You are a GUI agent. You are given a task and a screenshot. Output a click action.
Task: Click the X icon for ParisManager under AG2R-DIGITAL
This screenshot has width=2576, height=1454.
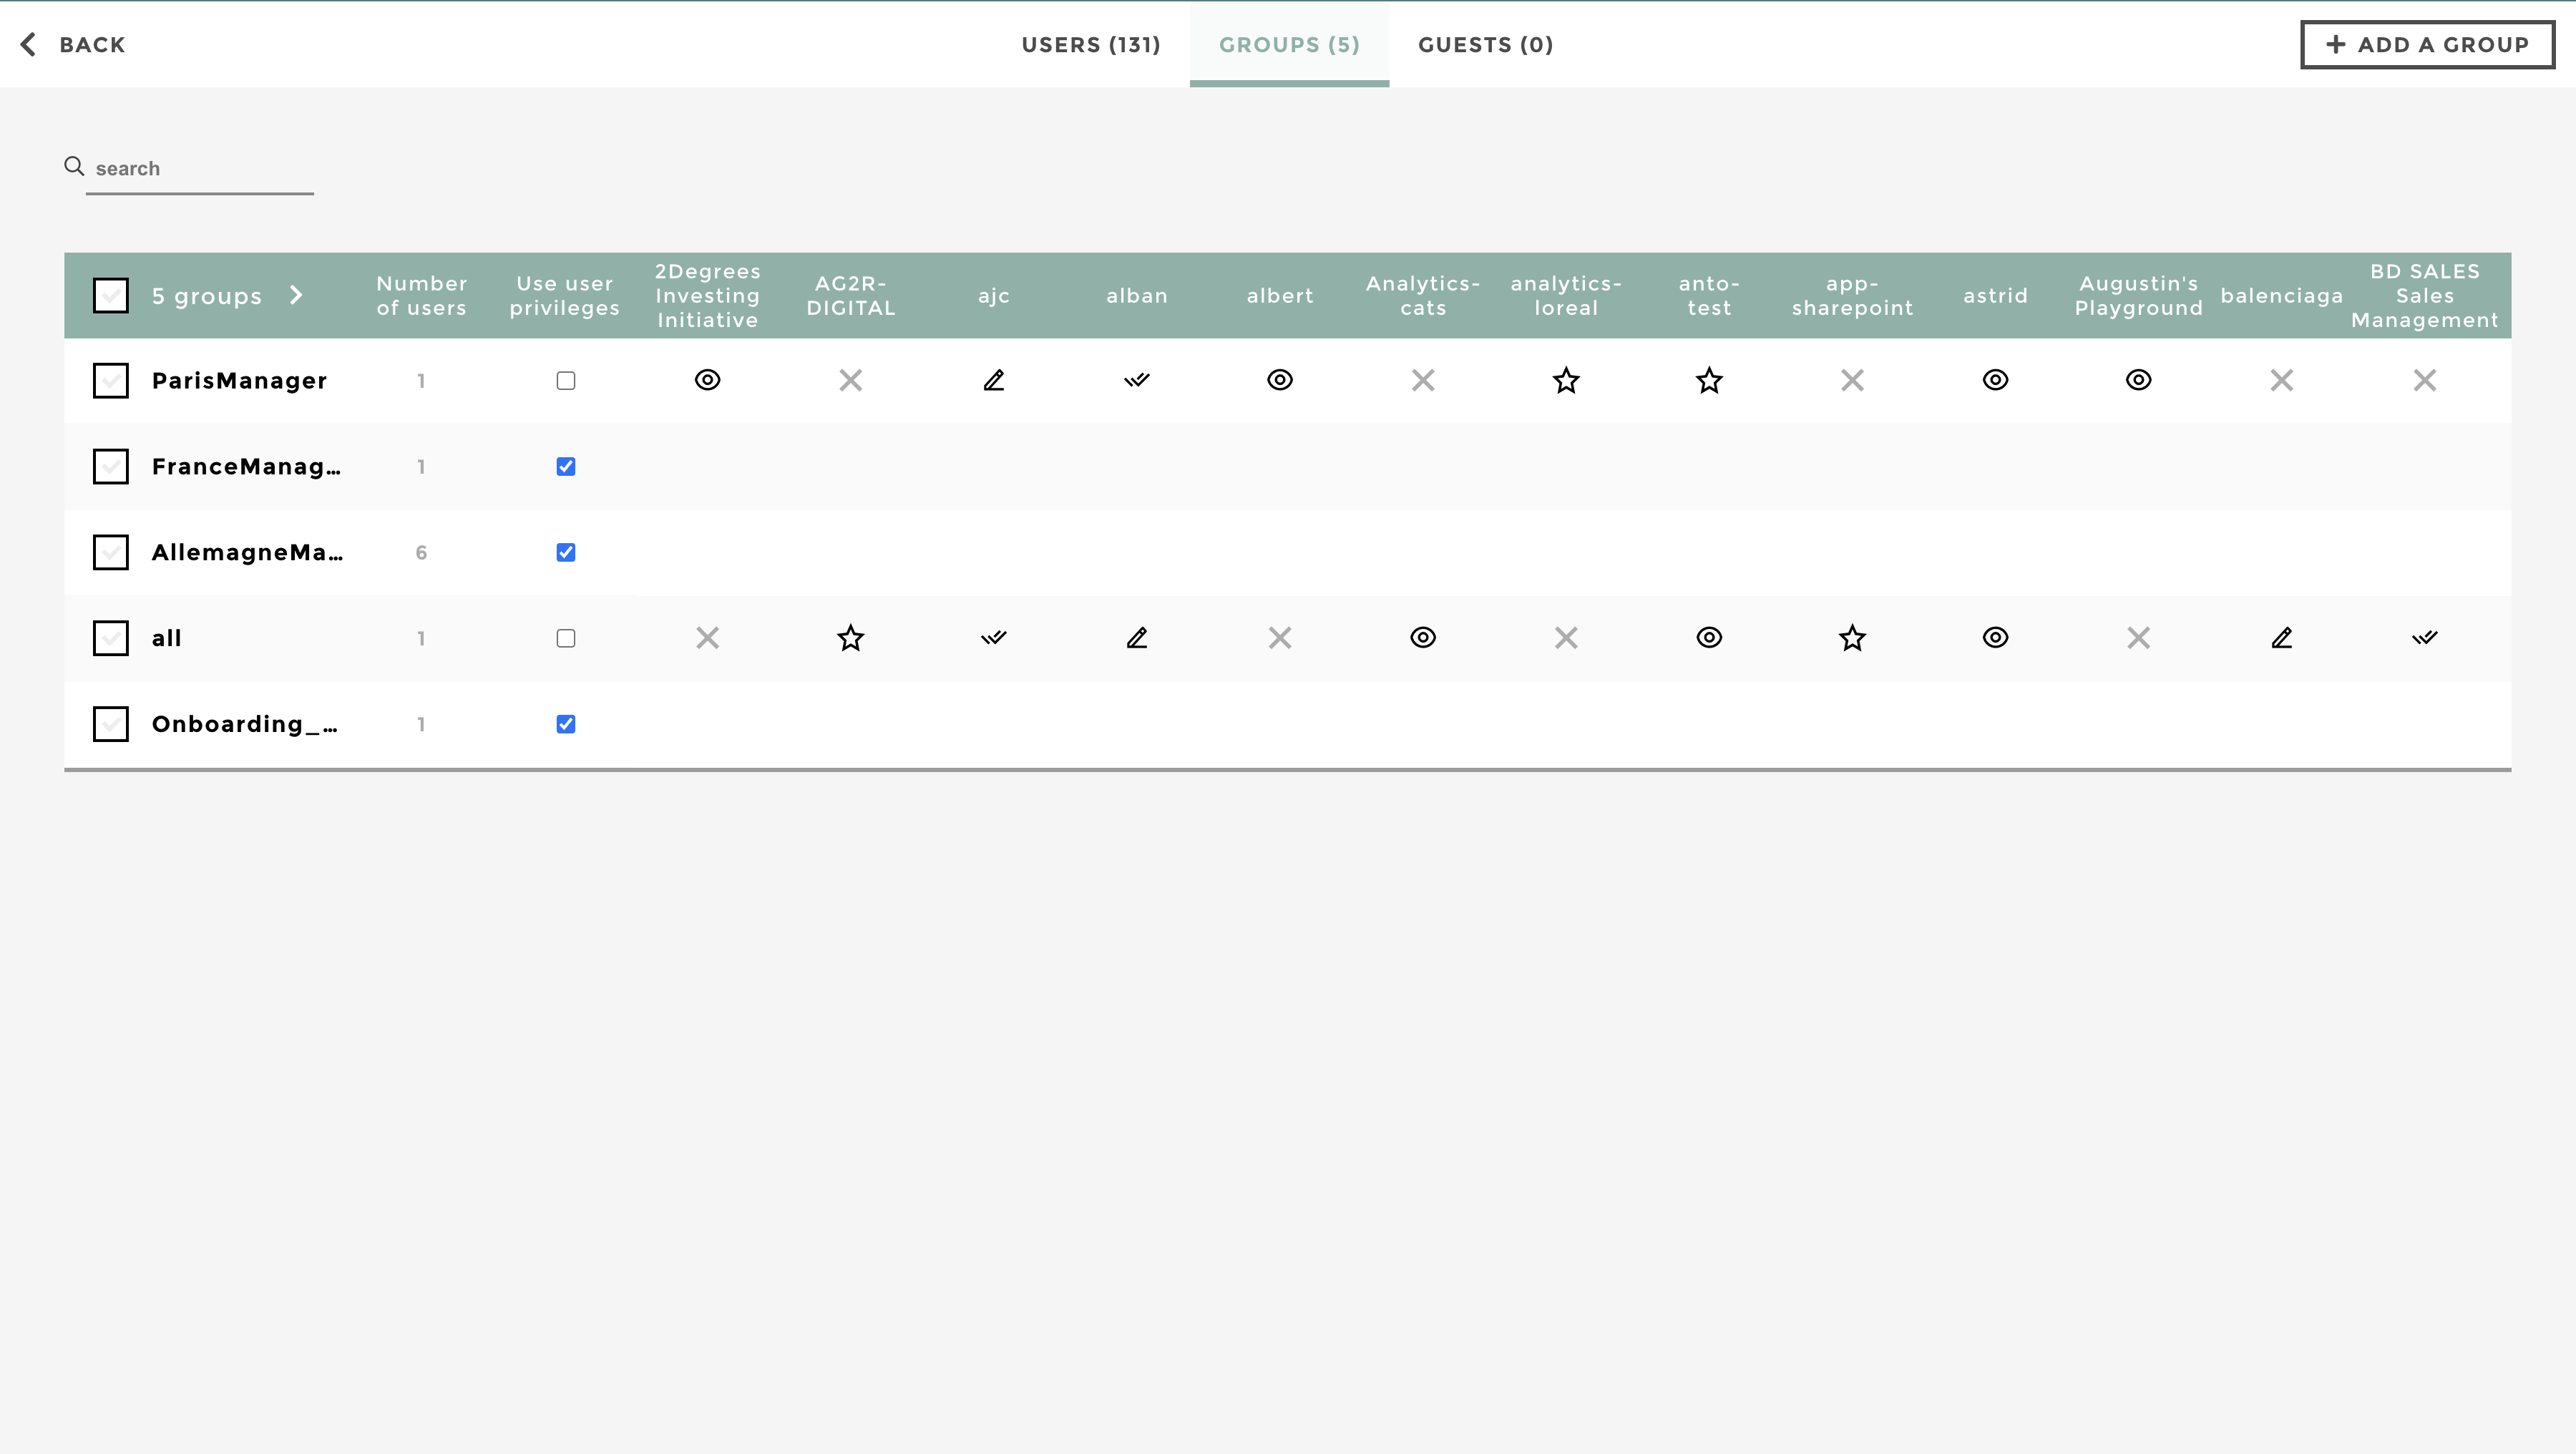(850, 380)
